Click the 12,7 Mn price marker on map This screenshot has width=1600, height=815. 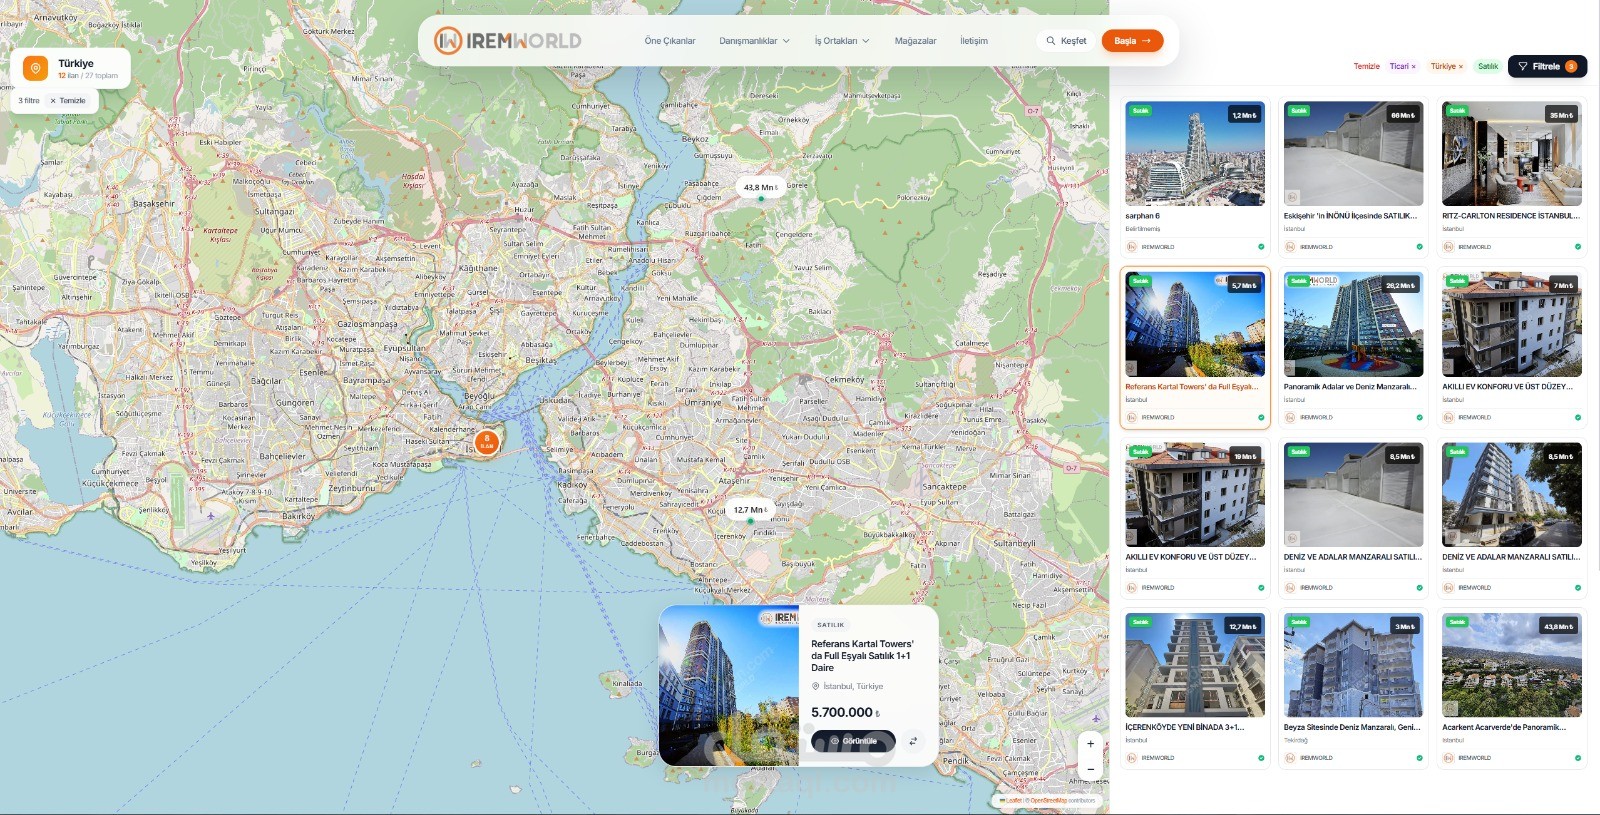coord(749,510)
